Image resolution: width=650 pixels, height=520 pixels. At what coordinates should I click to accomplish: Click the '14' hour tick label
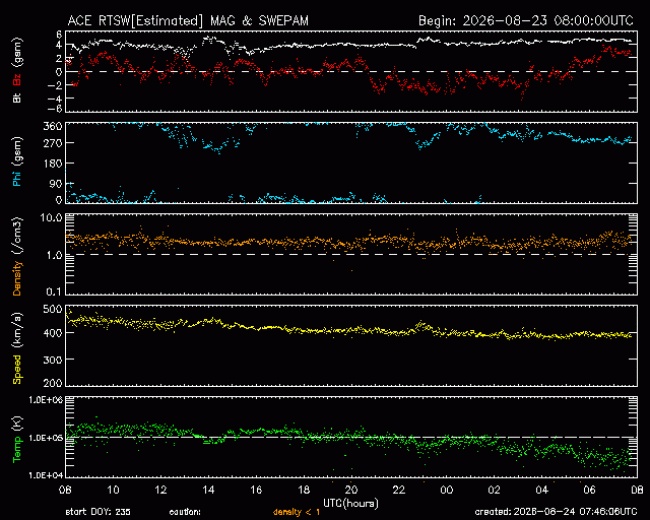[208, 490]
